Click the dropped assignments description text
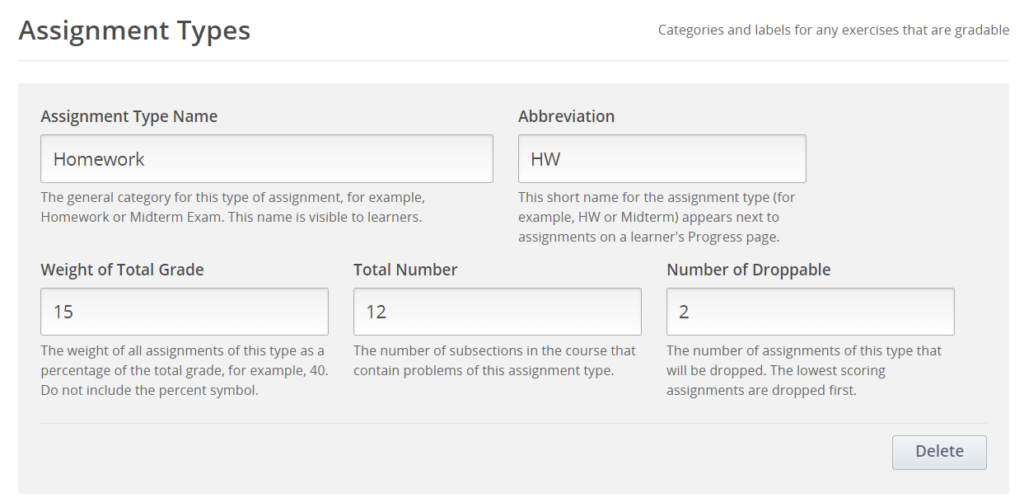This screenshot has height=498, width=1024. pos(803,370)
